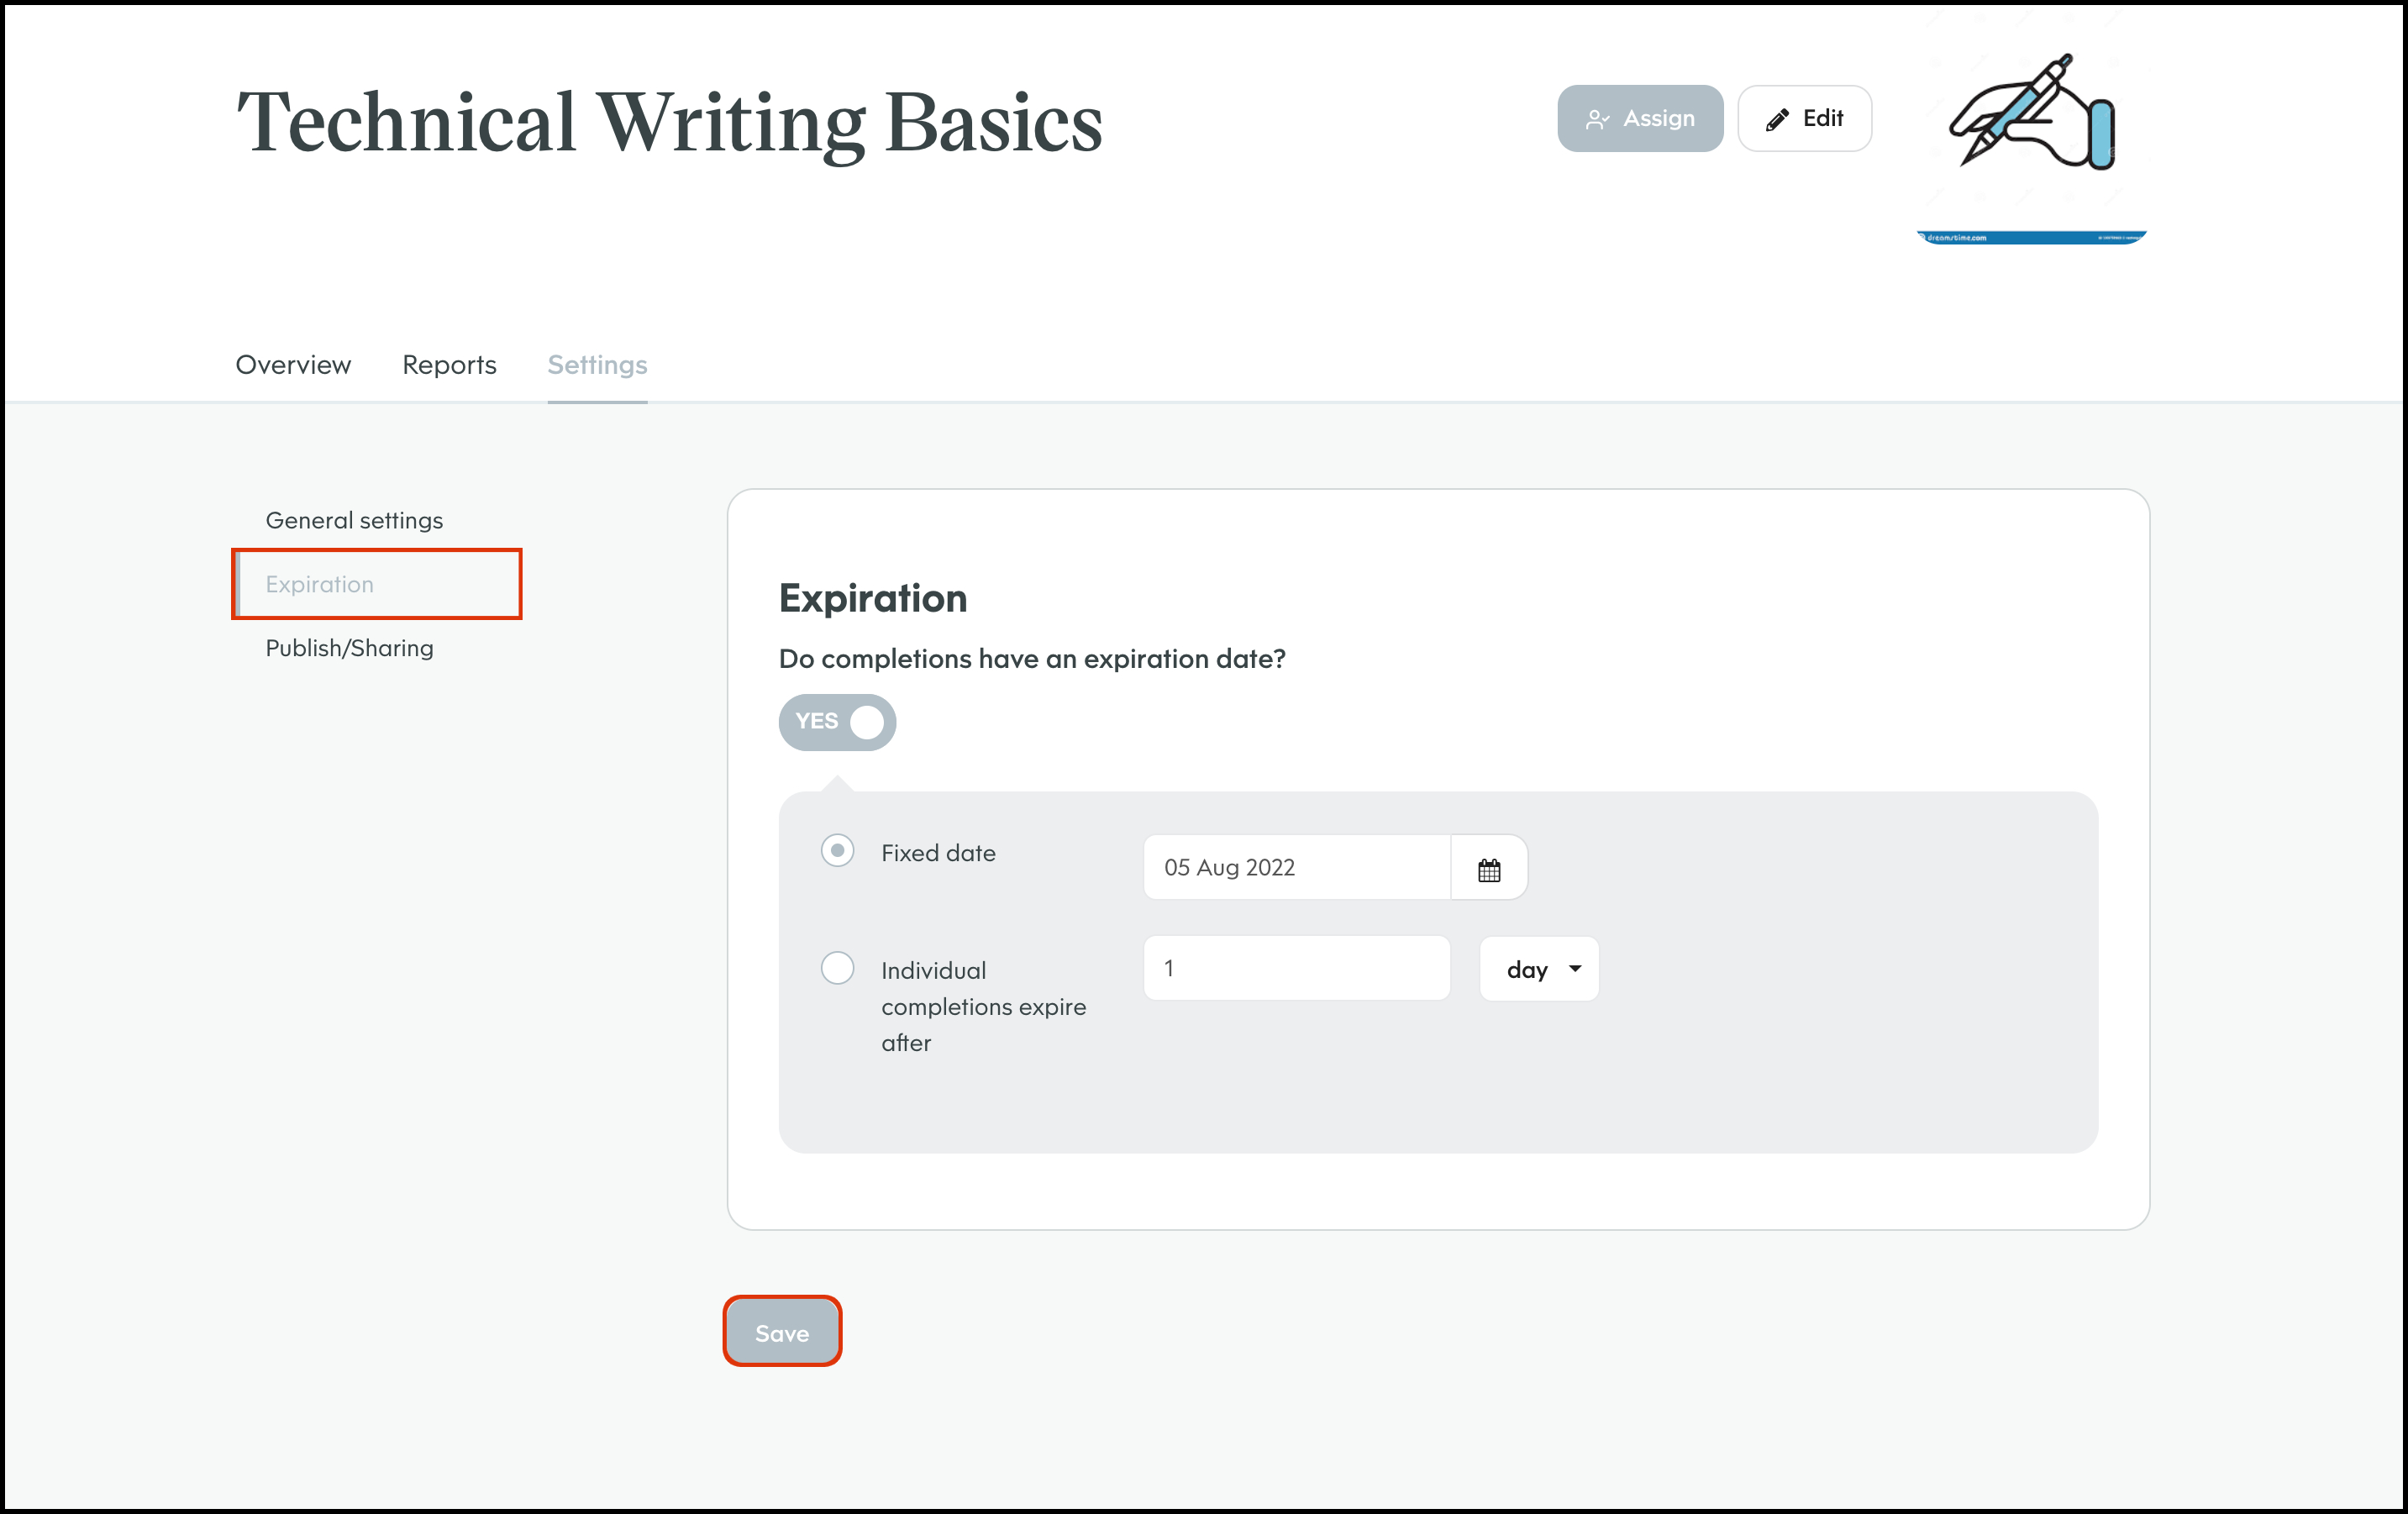Click the Save button
This screenshot has height=1514, width=2408.
pos(782,1332)
